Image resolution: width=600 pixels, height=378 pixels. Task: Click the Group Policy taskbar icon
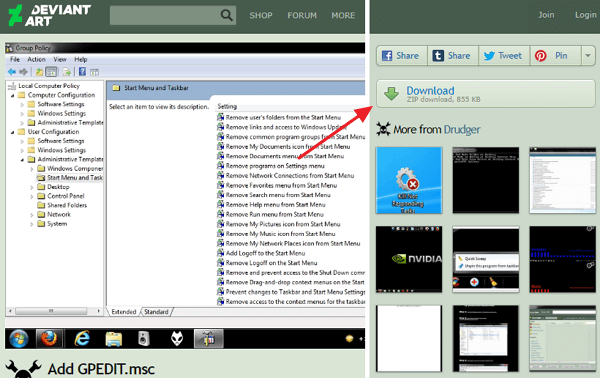(x=209, y=339)
